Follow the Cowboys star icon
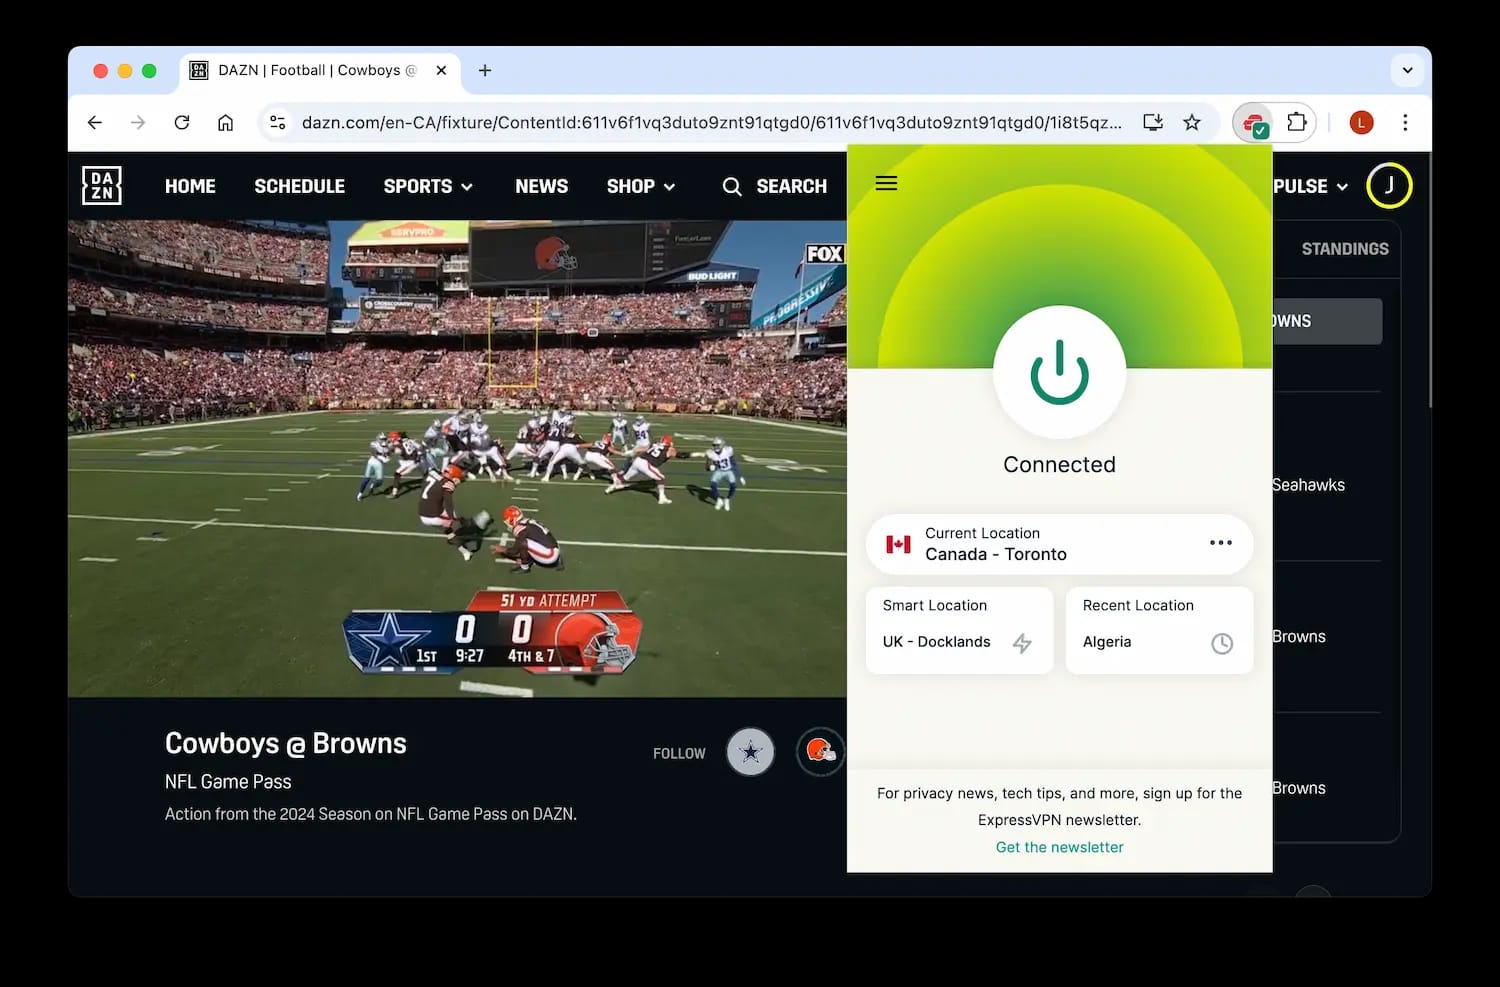Screen dimensions: 1500x987 tap(750, 752)
